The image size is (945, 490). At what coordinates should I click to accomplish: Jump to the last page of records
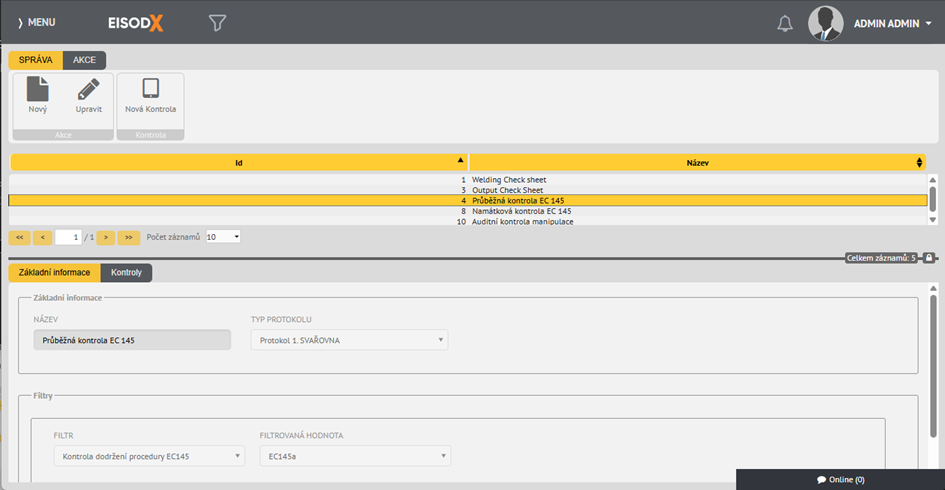[x=129, y=237]
